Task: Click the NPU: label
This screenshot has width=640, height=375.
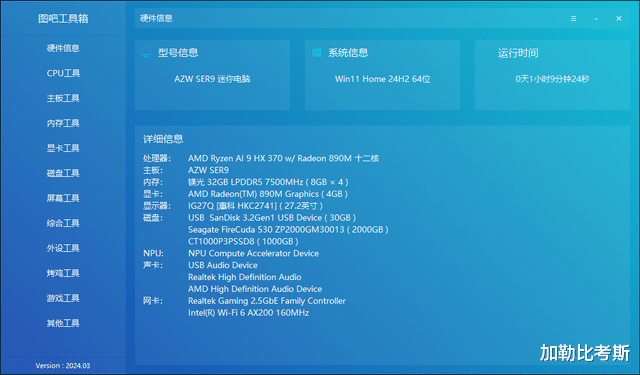Action: coord(153,253)
